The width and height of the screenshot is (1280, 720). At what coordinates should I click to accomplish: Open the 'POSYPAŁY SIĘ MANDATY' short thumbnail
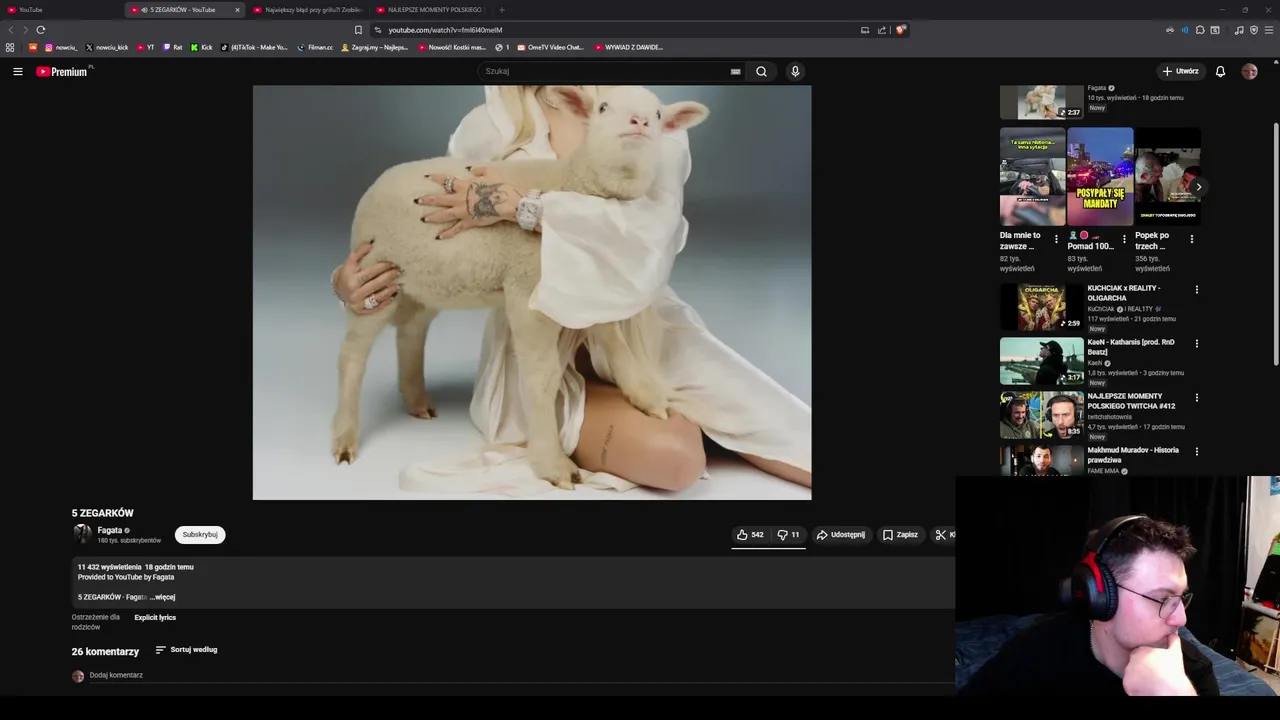1100,176
